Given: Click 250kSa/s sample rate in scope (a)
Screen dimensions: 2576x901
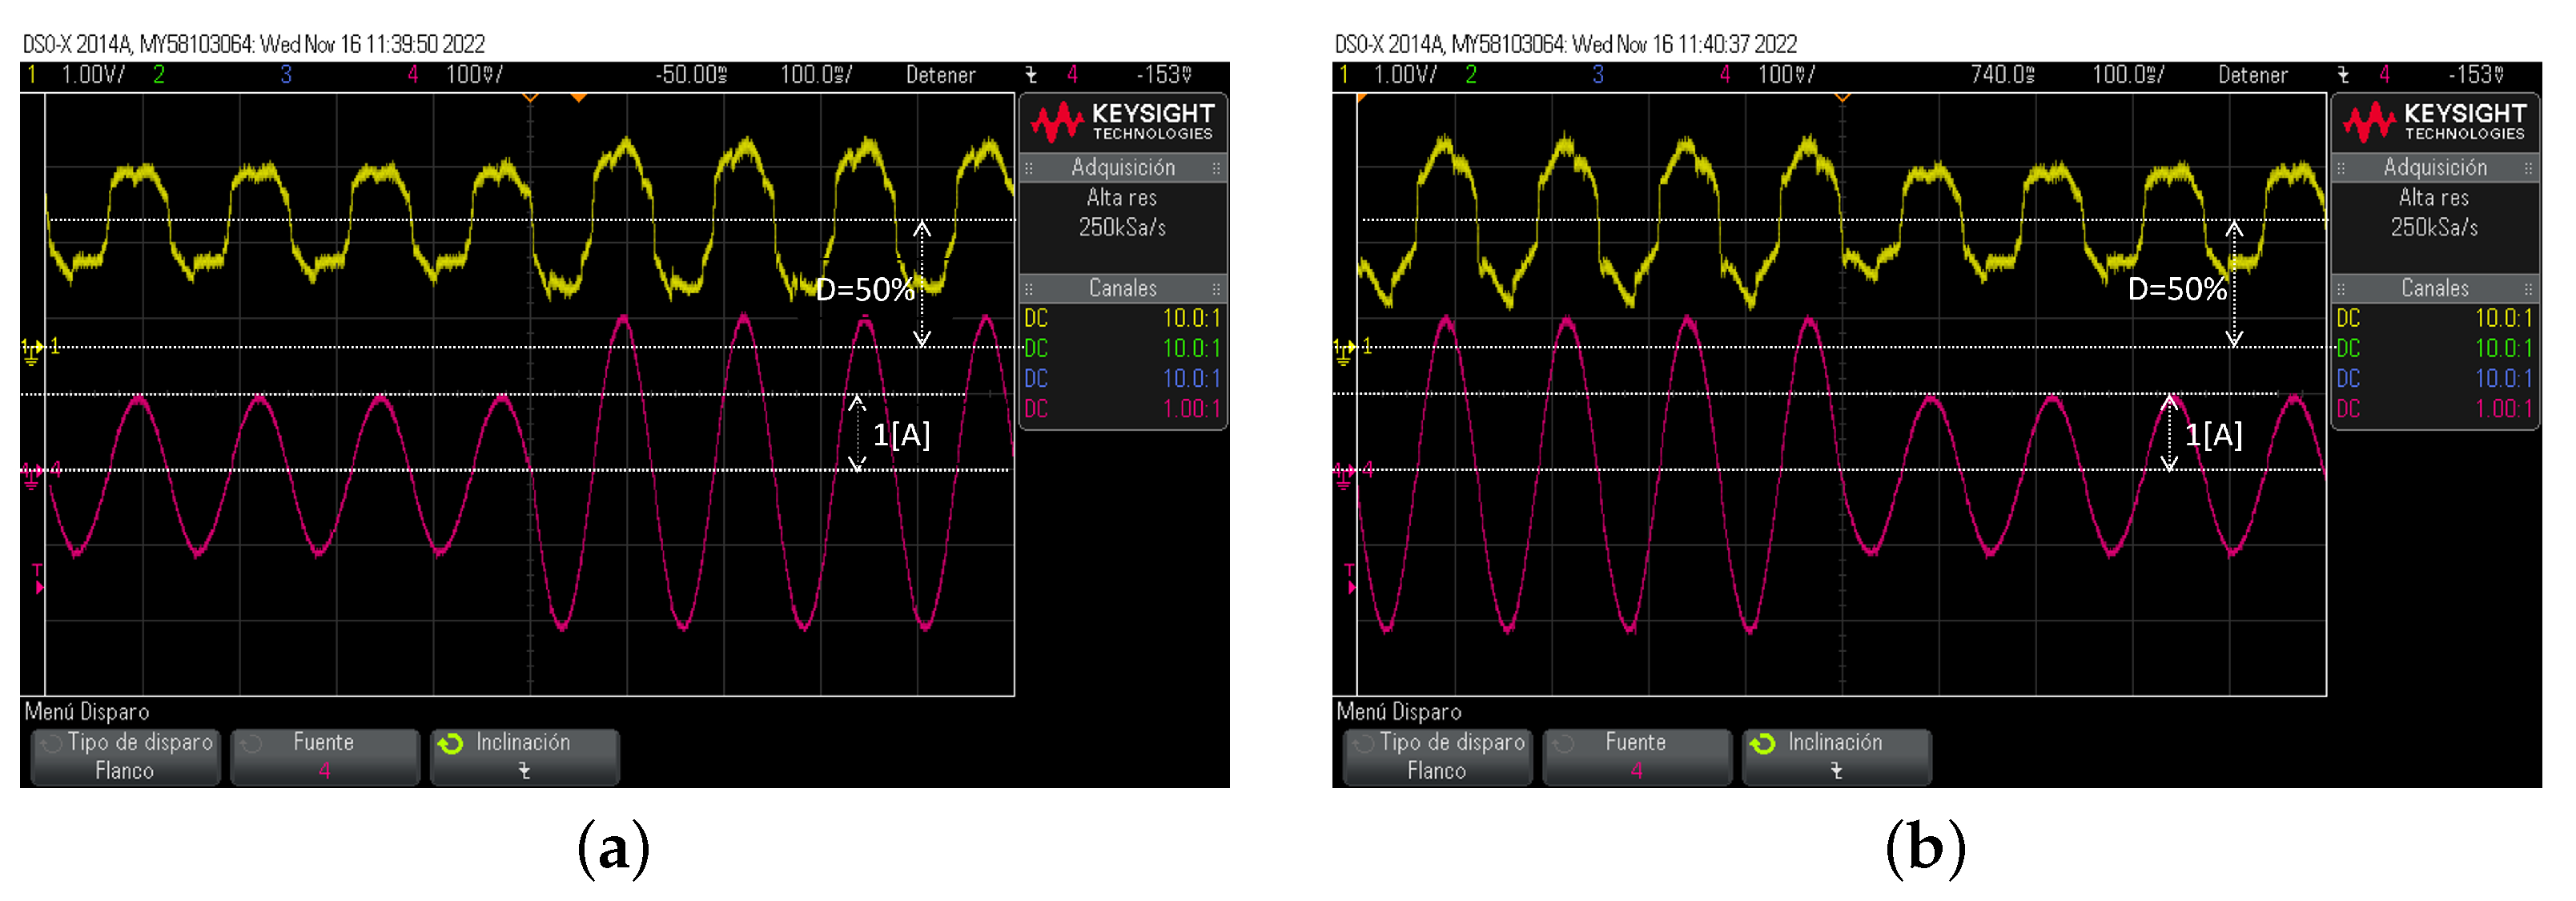Looking at the screenshot, I should [x=1122, y=228].
